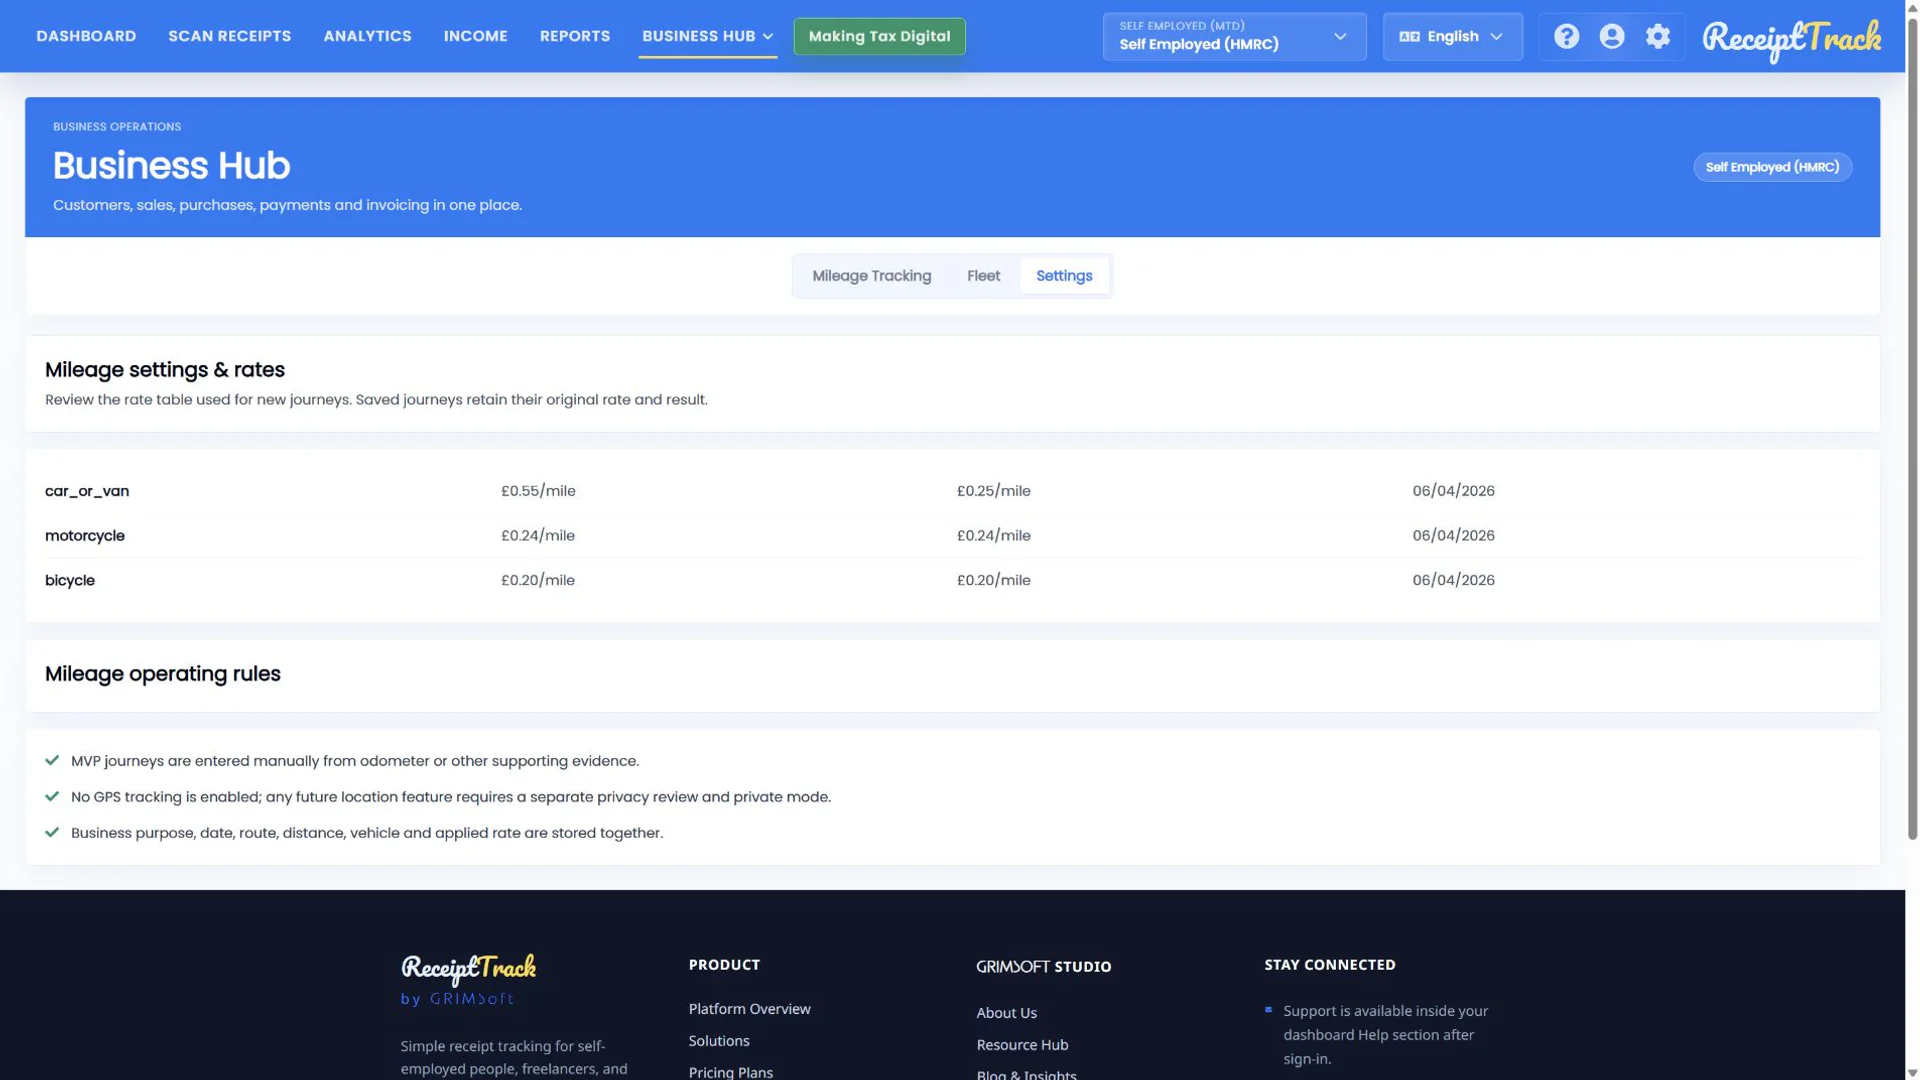This screenshot has width=1920, height=1080.
Task: Click the Self Employed (HMRC) badge
Action: 1772,167
